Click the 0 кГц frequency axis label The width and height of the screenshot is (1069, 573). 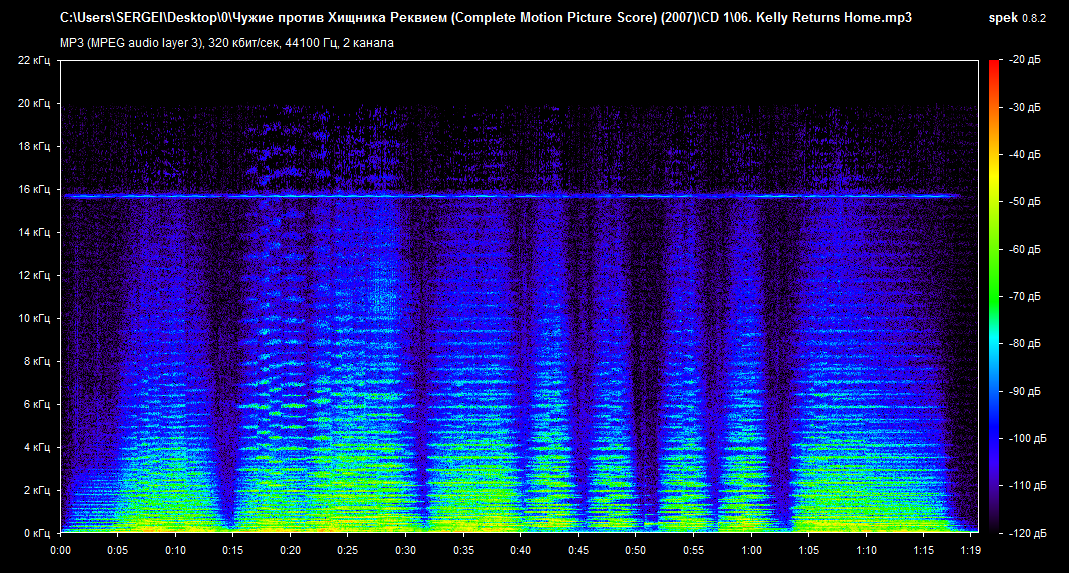(x=37, y=533)
